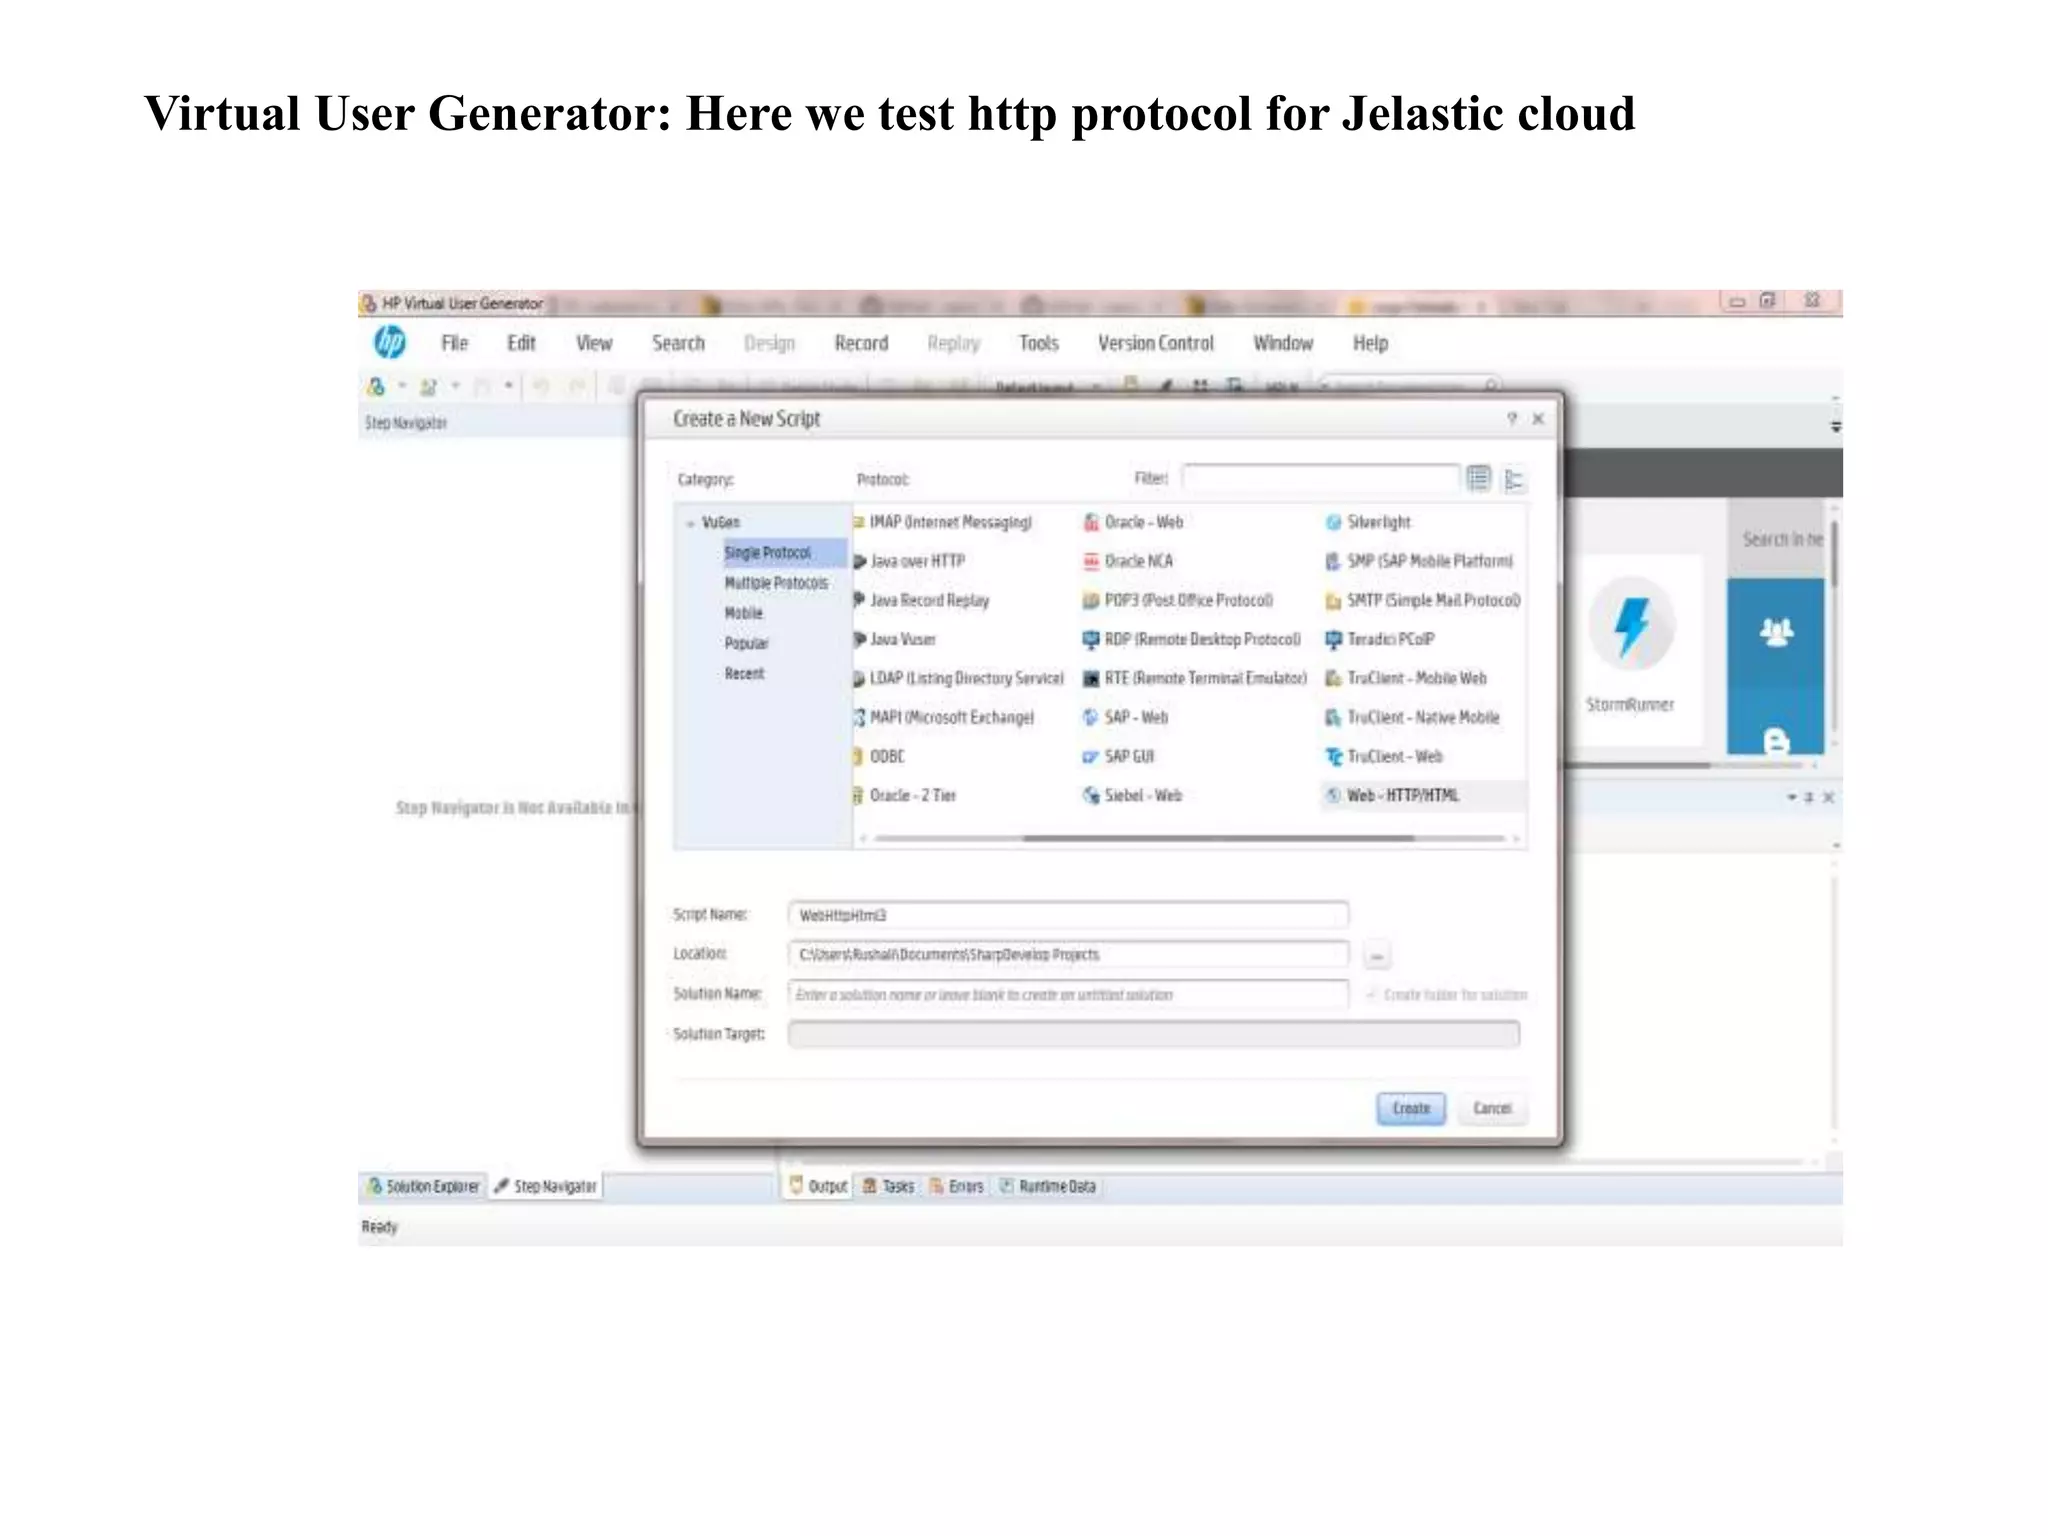Click the help question mark in Create a New Script
The height and width of the screenshot is (1536, 2048).
(1512, 419)
